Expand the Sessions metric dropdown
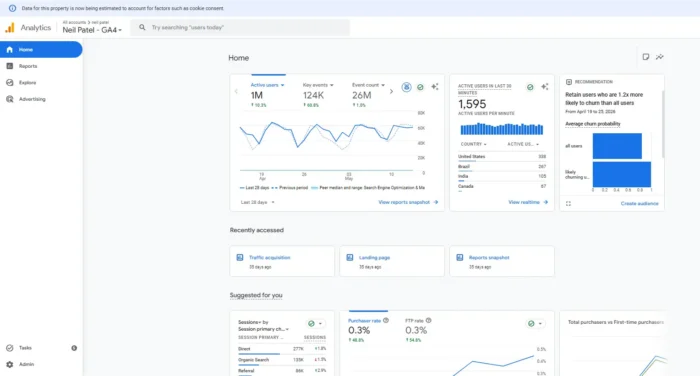The image size is (700, 376). (x=250, y=322)
